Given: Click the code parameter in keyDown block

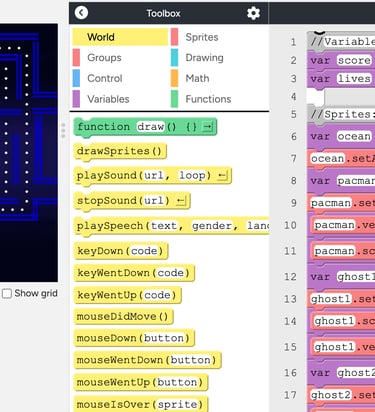Looking at the screenshot, I should [144, 251].
